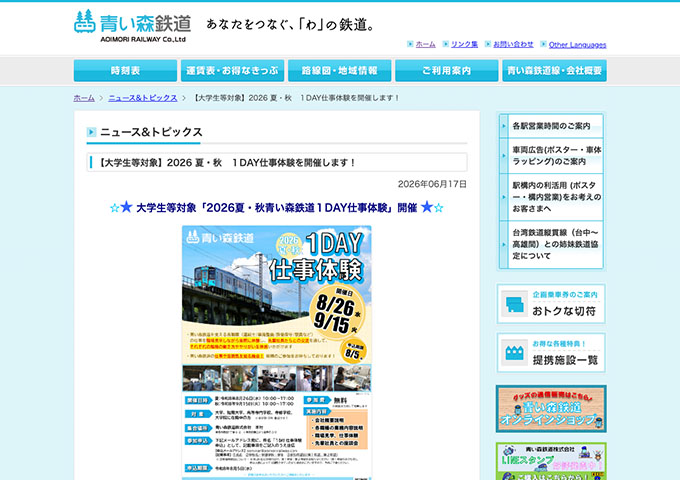Click the article title 【大学生等対象】2026 夏・秋 1DAY仕事体験

point(227,163)
